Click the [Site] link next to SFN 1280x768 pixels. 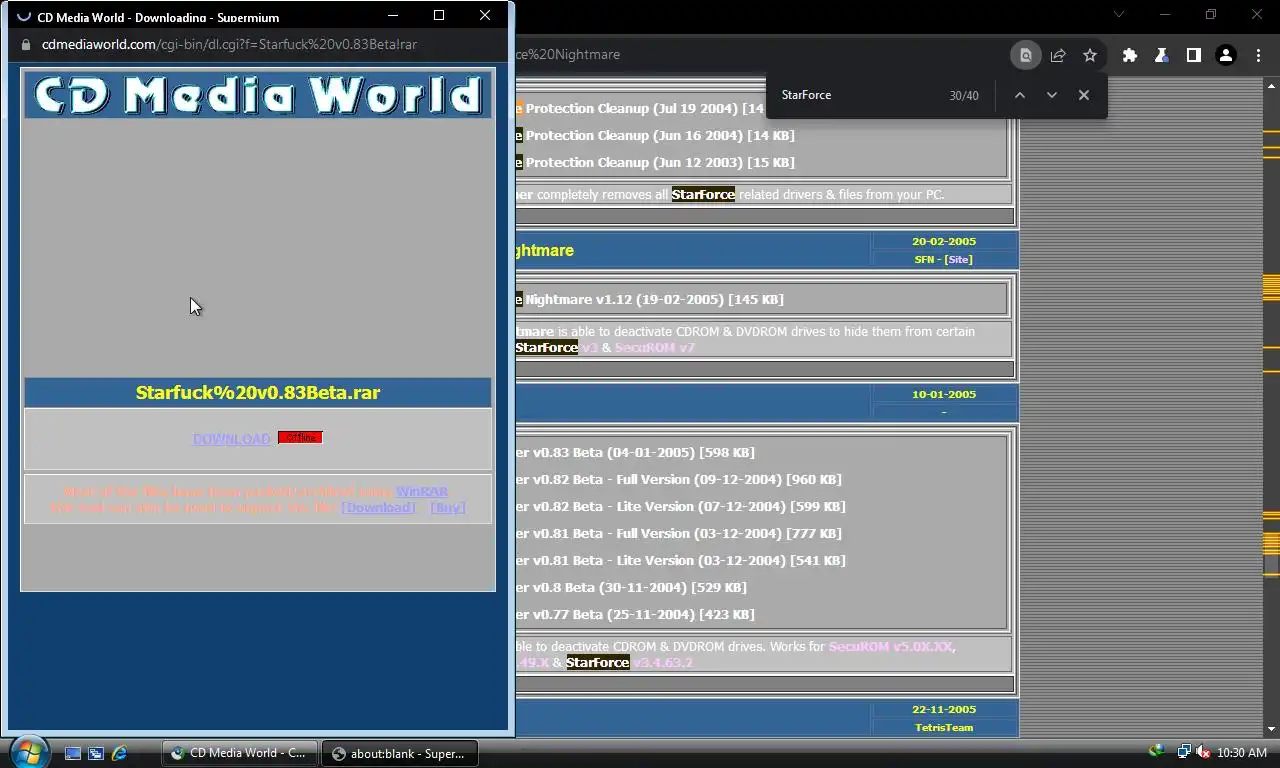coord(958,259)
